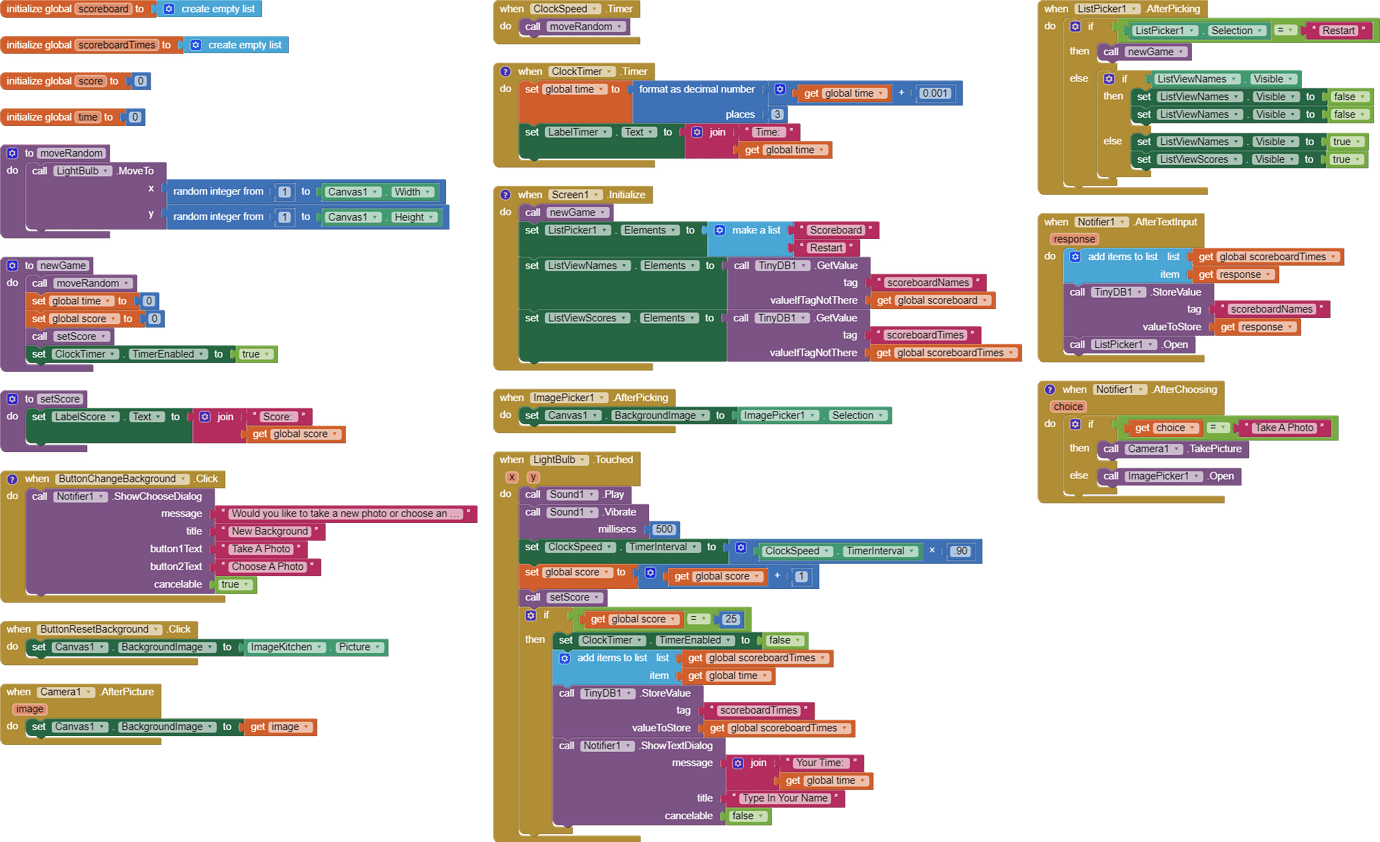The image size is (1380, 842).
Task: Click the gear on scoreboardTimes' create empty list block
Action: 195,45
